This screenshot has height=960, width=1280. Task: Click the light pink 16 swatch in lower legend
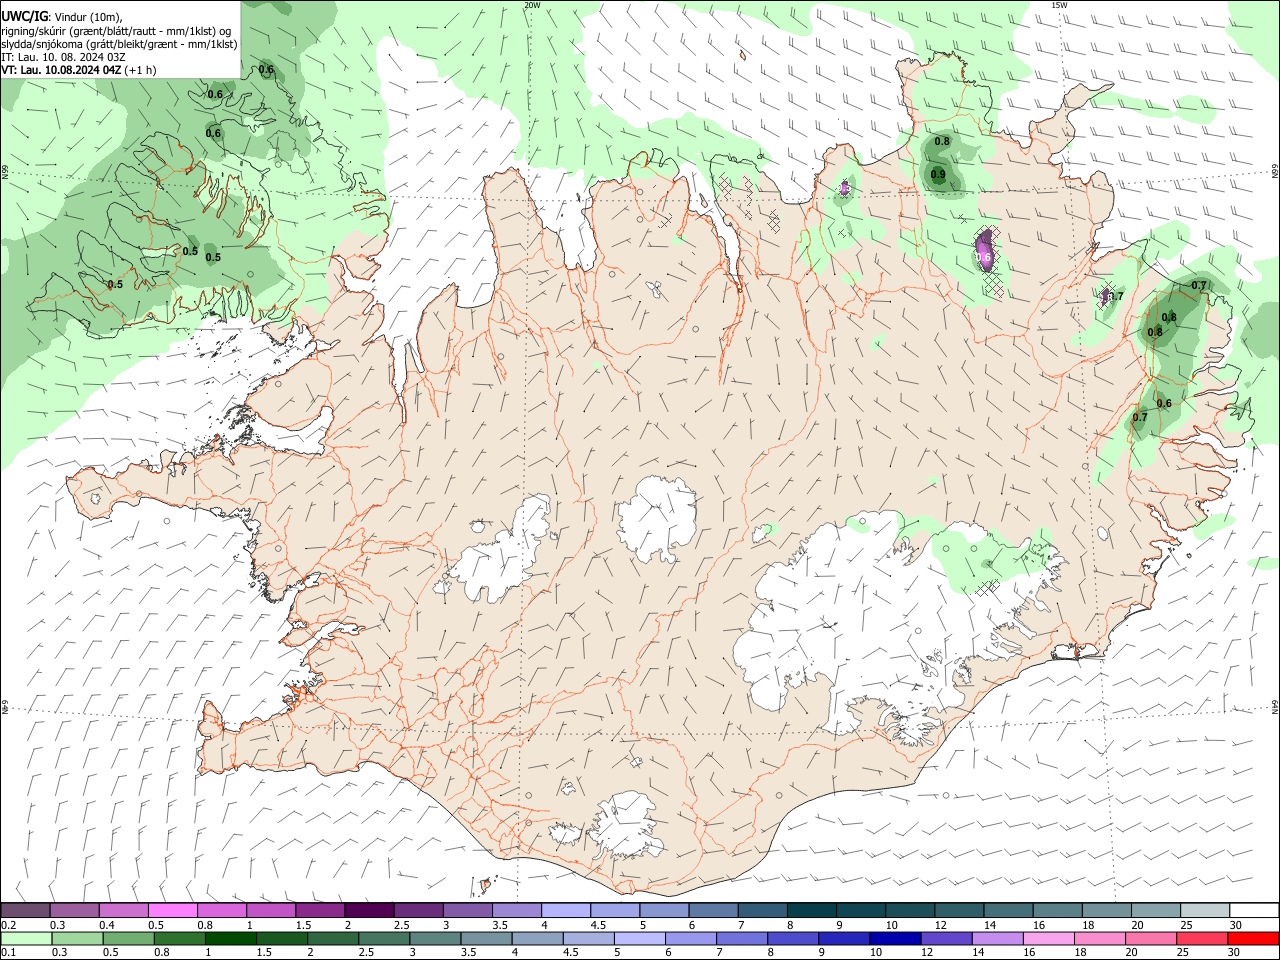[x=1048, y=938]
